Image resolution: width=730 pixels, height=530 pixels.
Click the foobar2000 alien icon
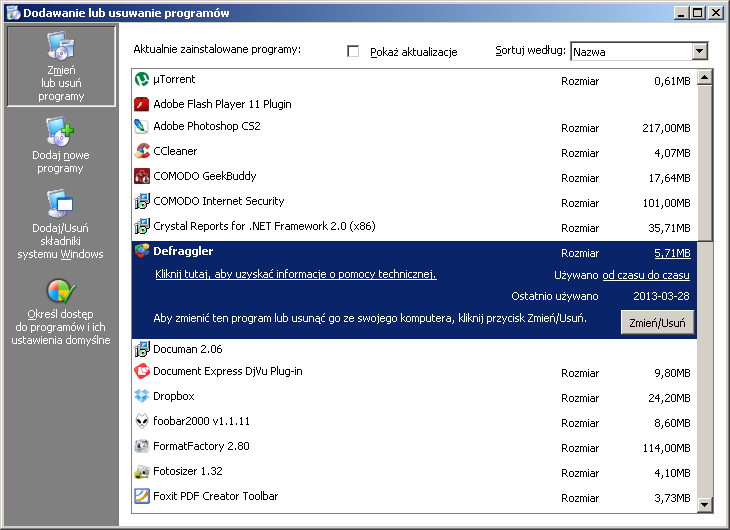tap(142, 421)
